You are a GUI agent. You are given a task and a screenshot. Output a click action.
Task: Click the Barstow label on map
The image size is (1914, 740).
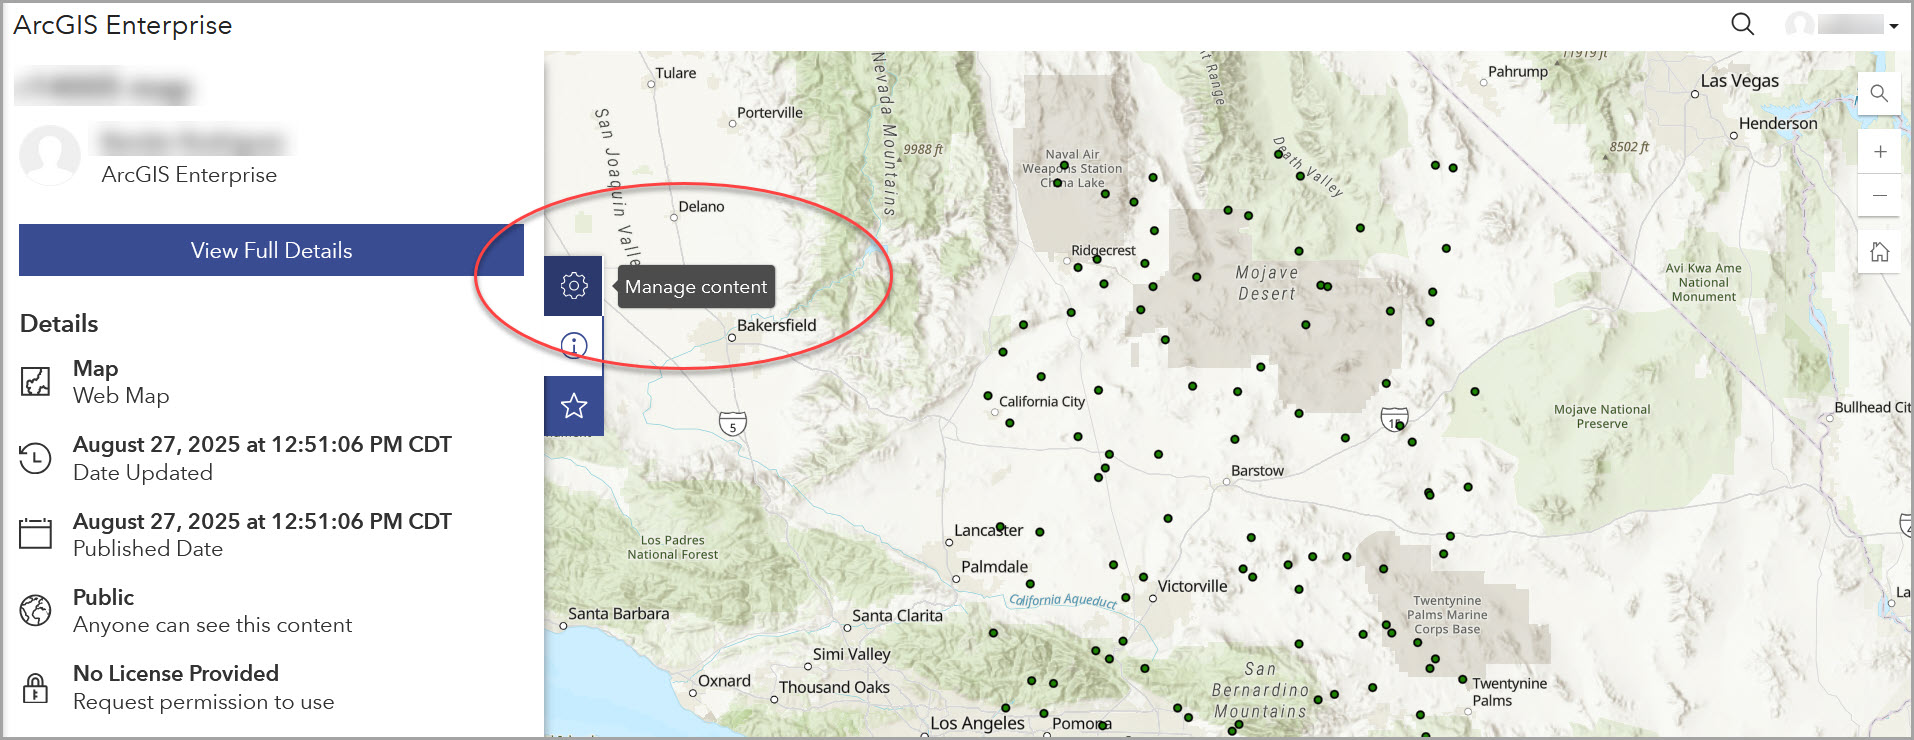pos(1257,470)
